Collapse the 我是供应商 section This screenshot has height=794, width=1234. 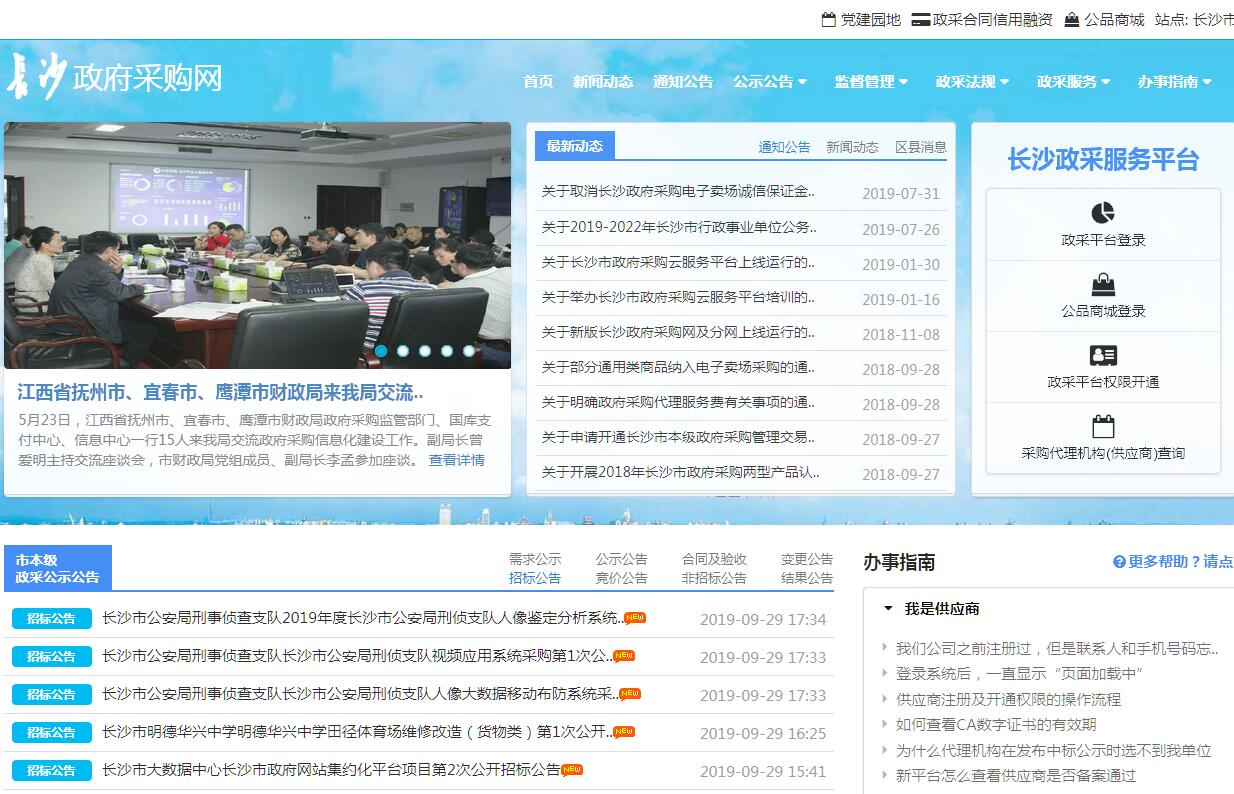888,608
